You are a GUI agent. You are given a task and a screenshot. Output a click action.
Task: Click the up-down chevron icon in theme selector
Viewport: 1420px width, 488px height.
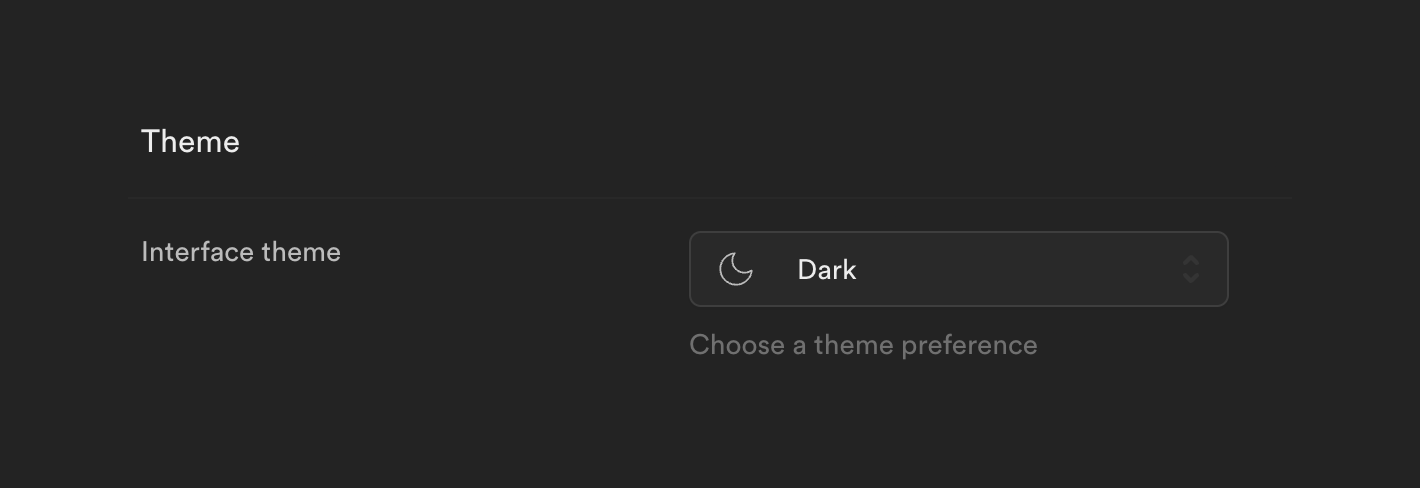click(x=1190, y=269)
